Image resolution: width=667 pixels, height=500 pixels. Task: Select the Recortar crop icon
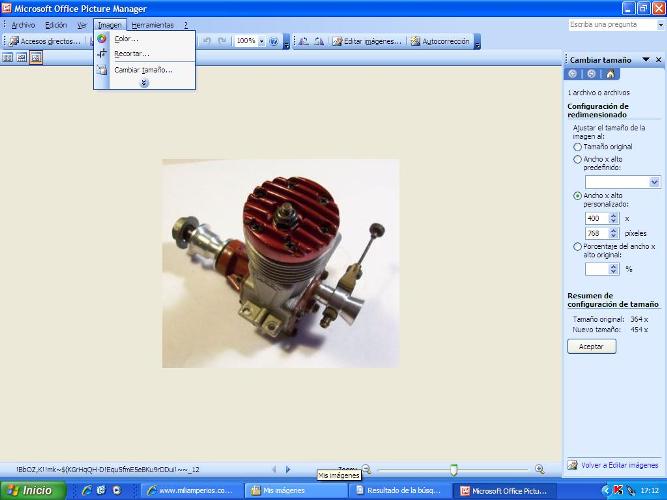click(102, 54)
